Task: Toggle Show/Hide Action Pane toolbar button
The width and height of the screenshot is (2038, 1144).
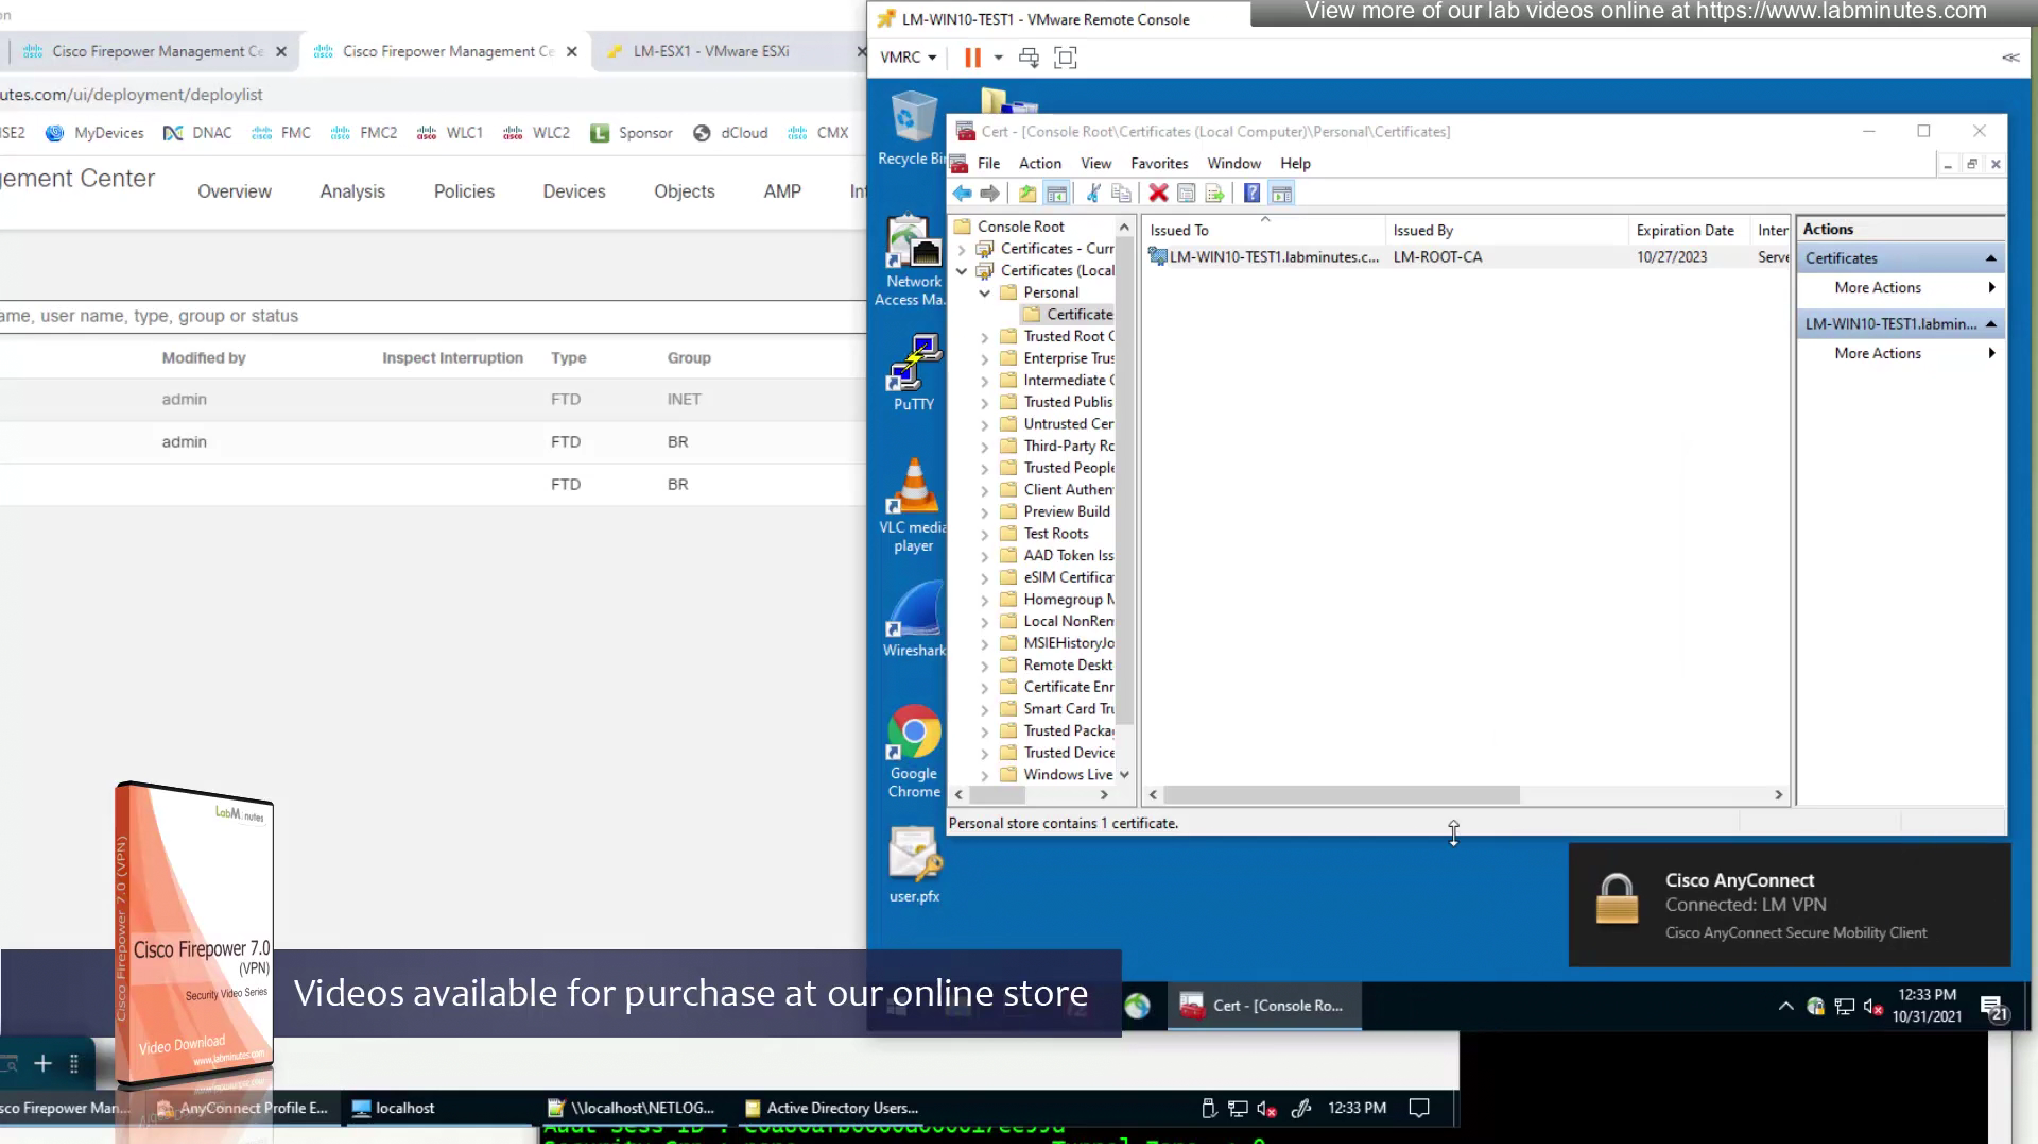Action: 1282,193
